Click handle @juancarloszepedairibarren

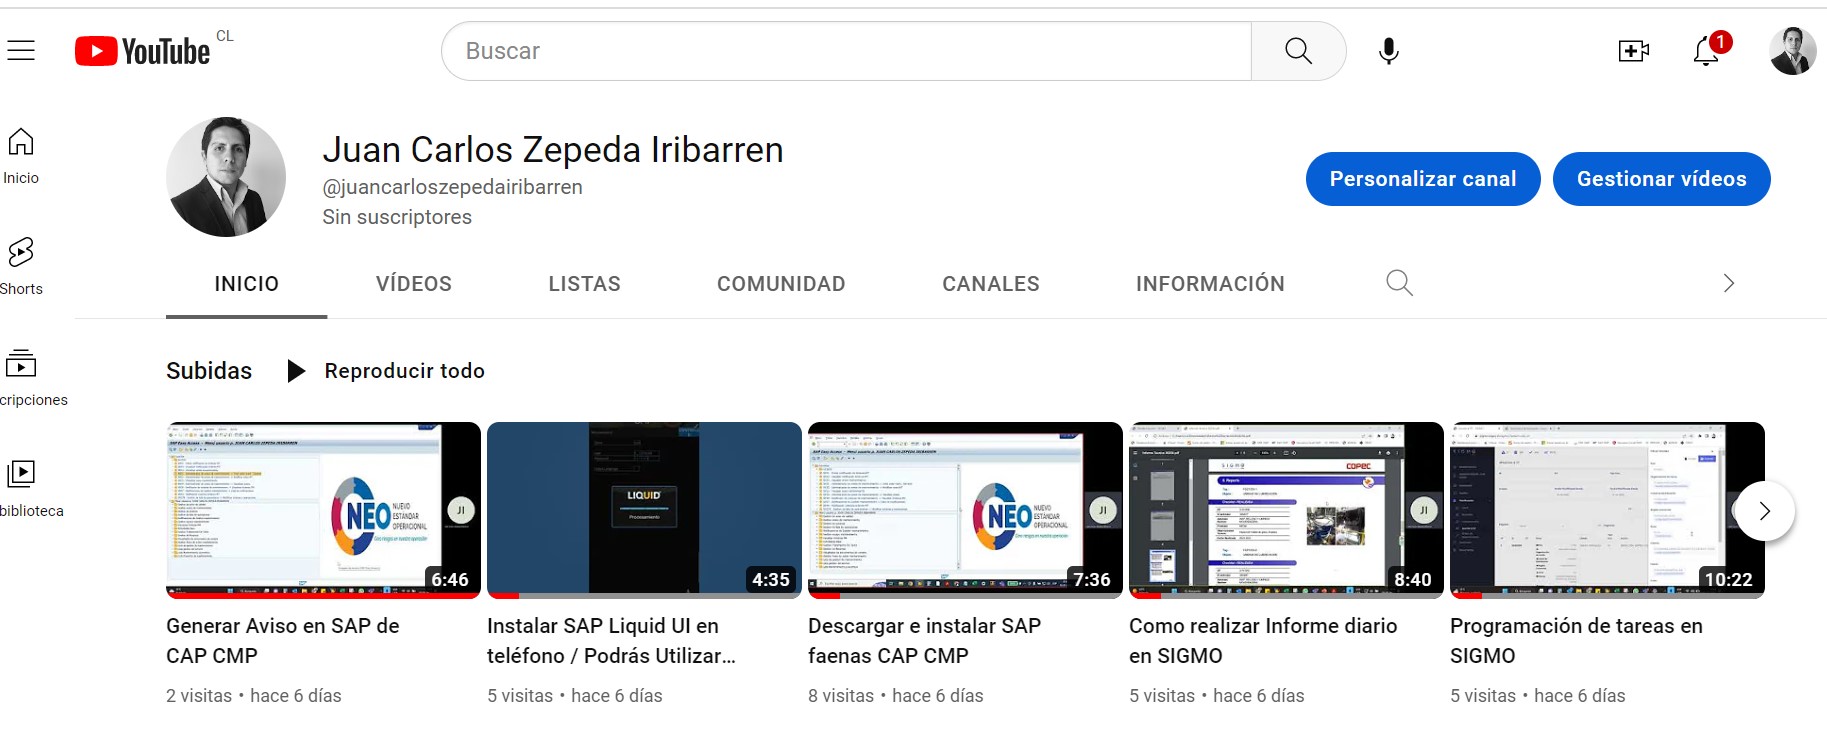coord(452,187)
